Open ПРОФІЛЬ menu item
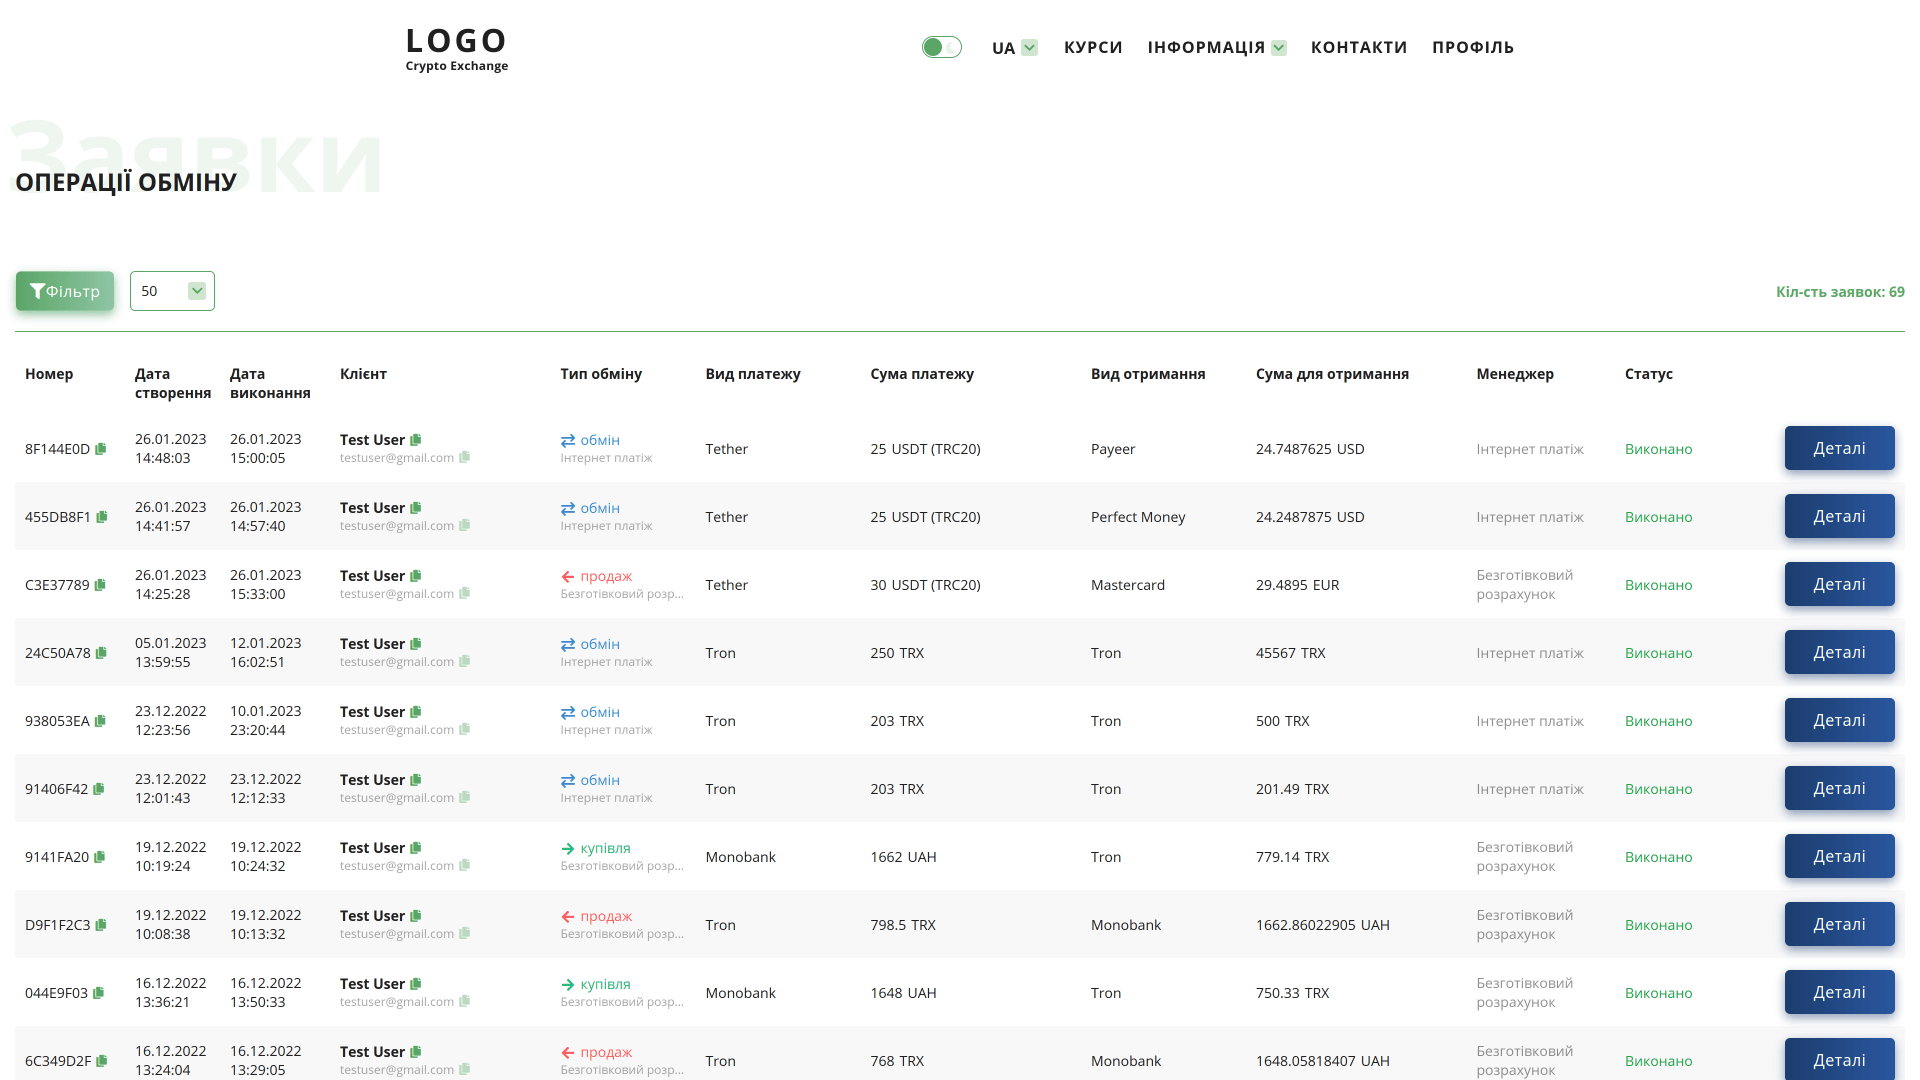 pos(1473,48)
